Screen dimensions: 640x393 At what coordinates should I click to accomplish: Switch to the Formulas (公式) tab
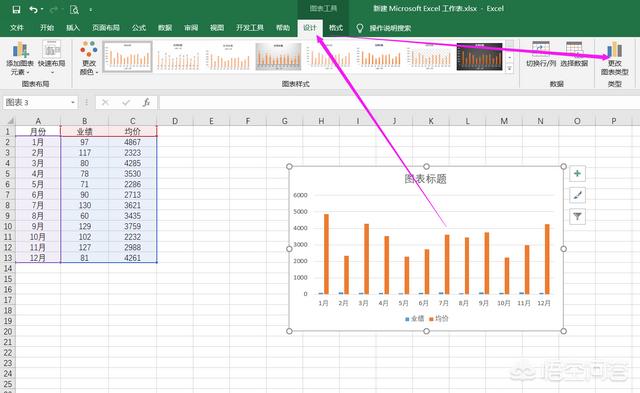click(139, 28)
